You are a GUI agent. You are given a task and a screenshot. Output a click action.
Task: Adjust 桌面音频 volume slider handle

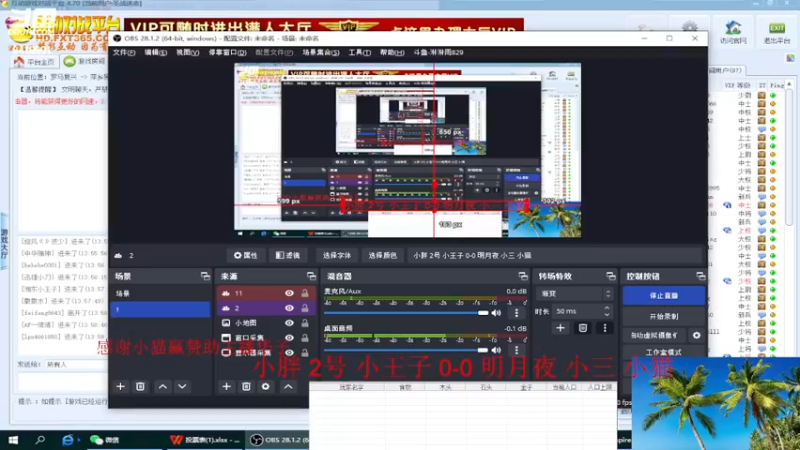click(x=483, y=350)
